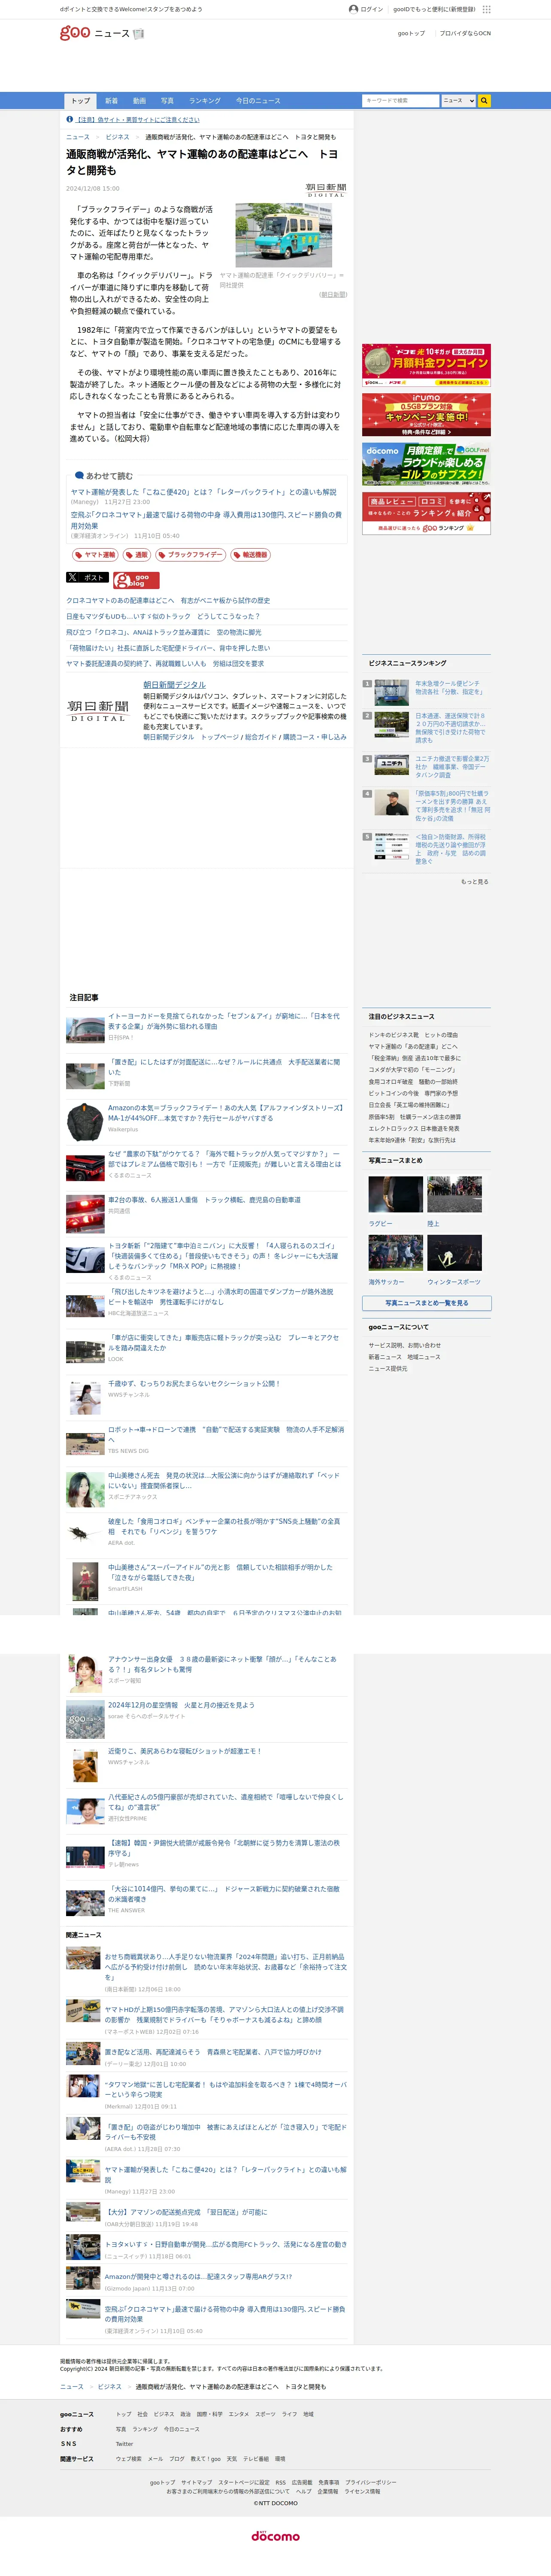Open the docomo GOLFme golf banner
This screenshot has height=2576, width=551.
pyautogui.click(x=426, y=464)
